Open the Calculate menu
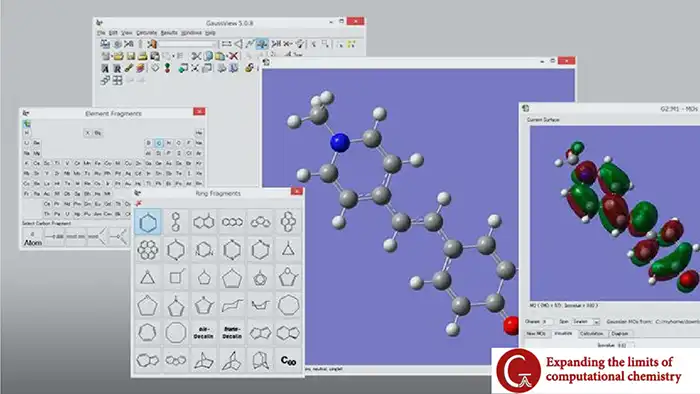Screen dimensions: 700x394 coord(146,33)
